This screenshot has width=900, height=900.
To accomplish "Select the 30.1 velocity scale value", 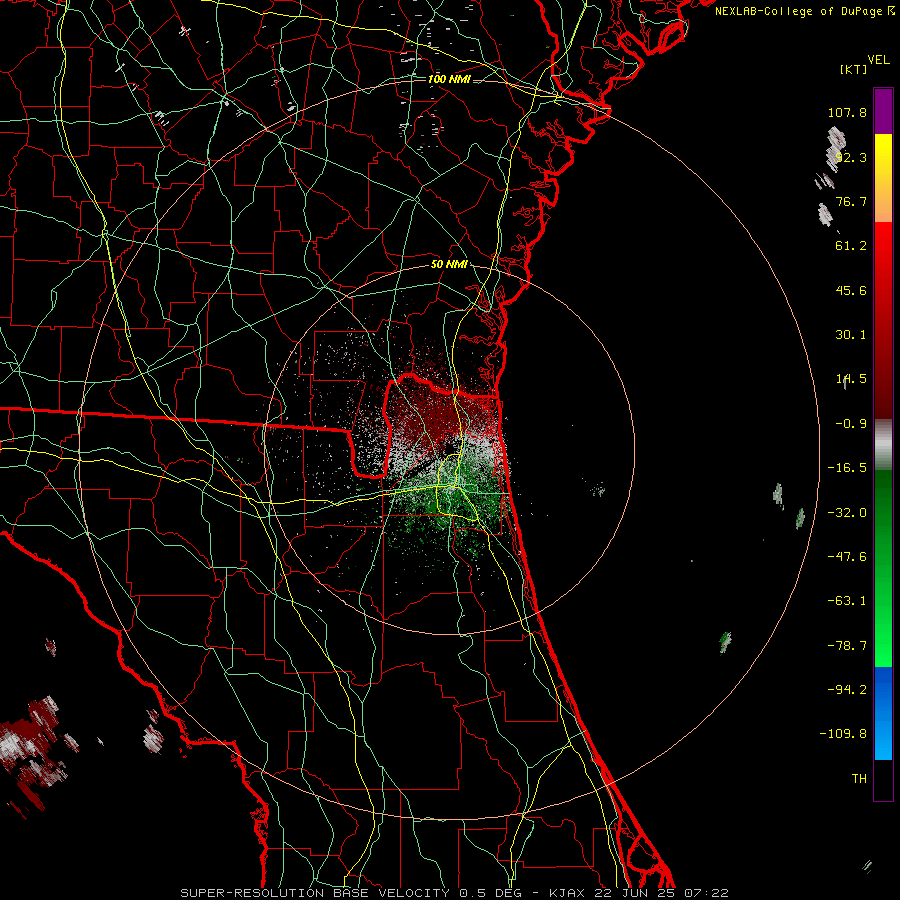I will click(x=851, y=335).
